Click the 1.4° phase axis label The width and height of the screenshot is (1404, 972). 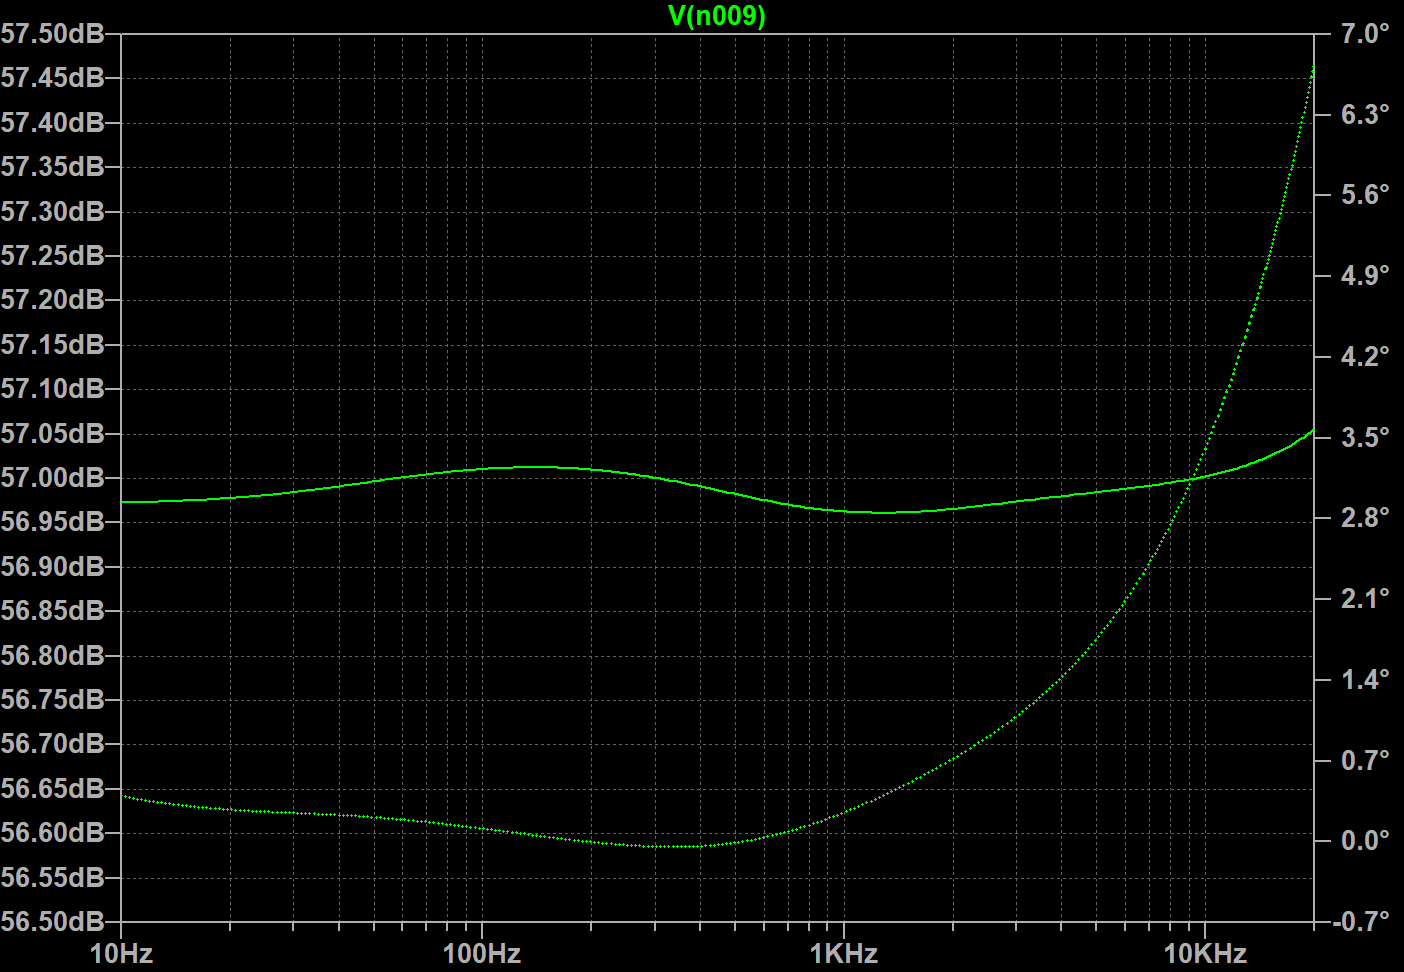[x=1365, y=680]
